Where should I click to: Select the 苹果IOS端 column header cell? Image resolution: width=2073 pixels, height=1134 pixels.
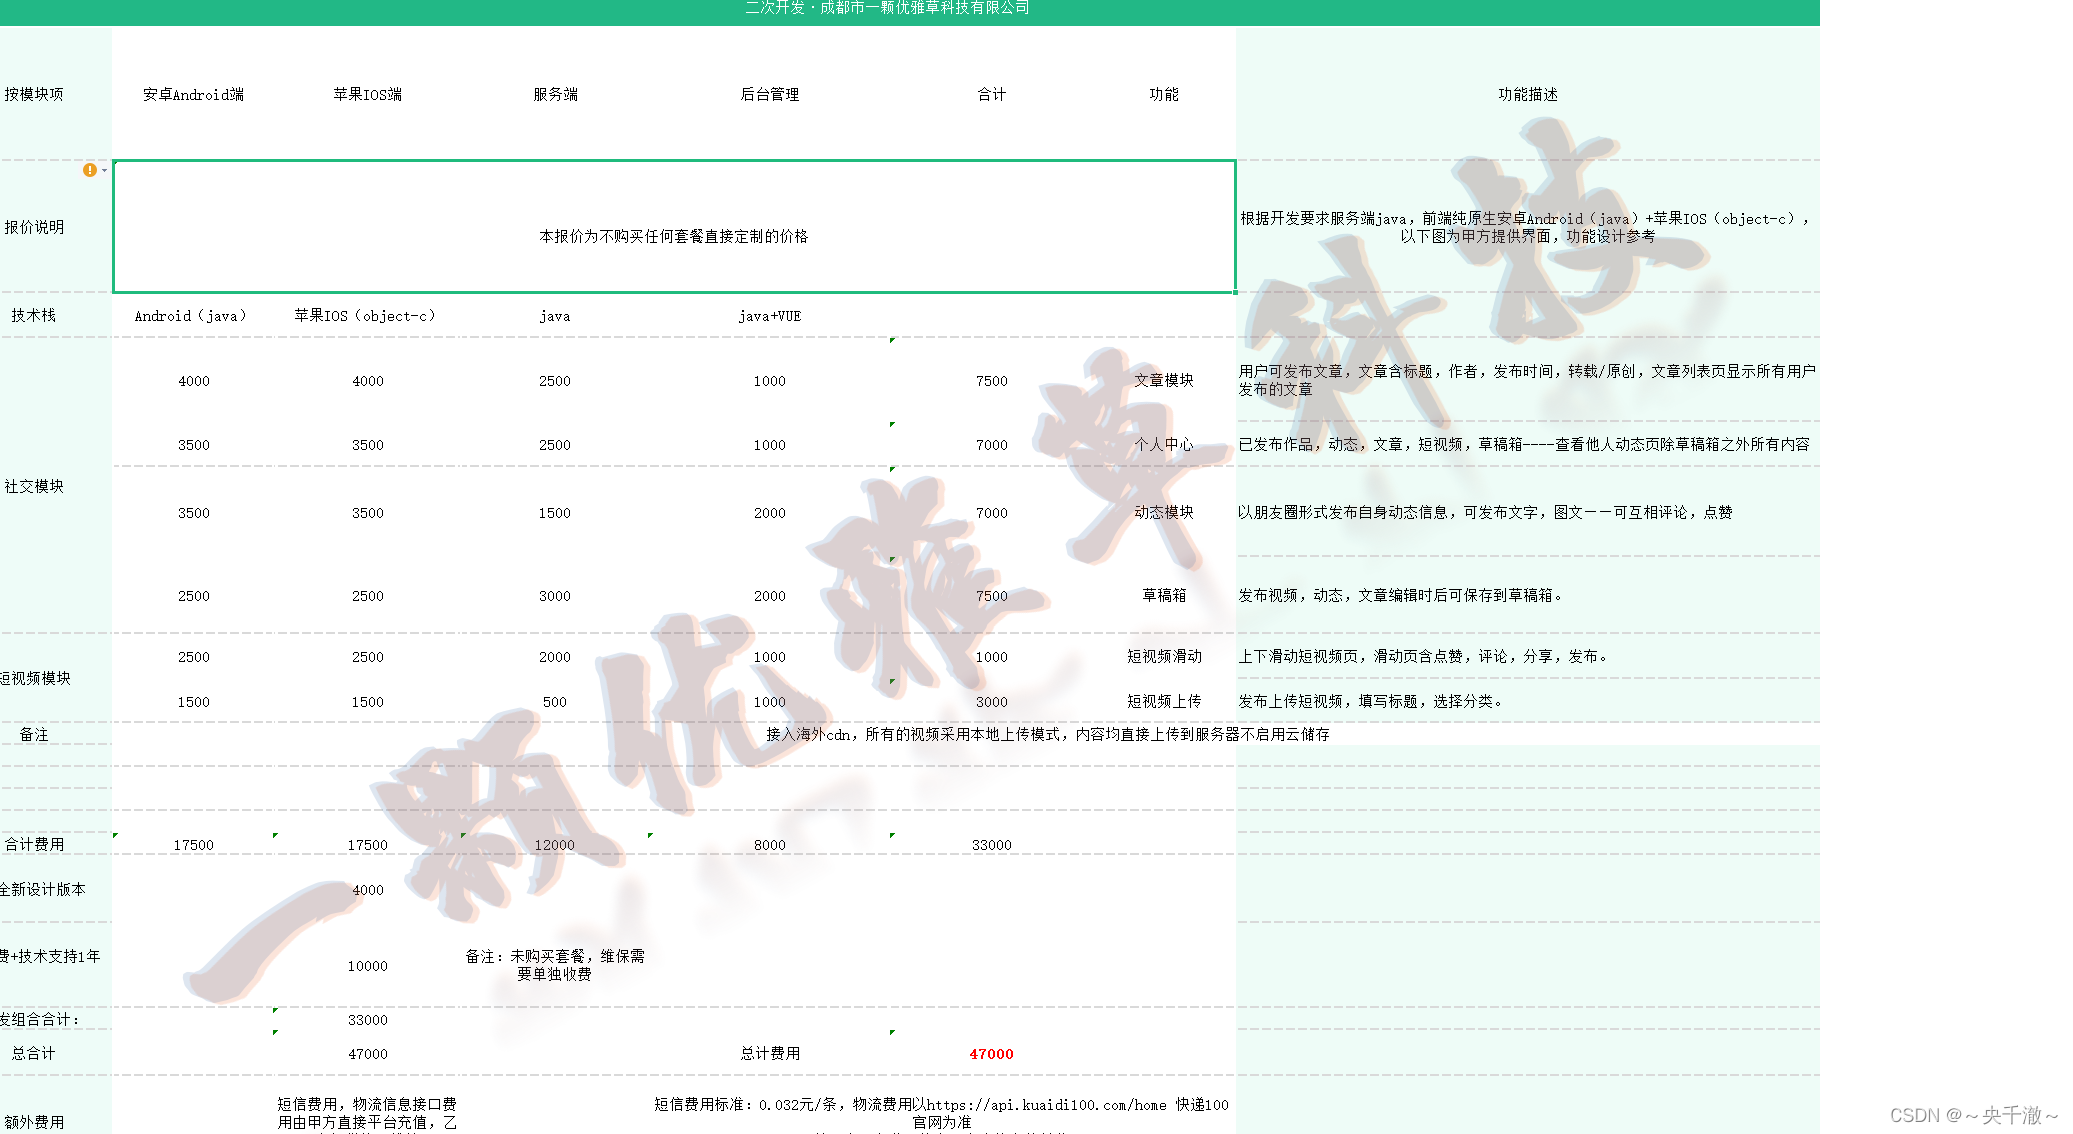pyautogui.click(x=367, y=94)
